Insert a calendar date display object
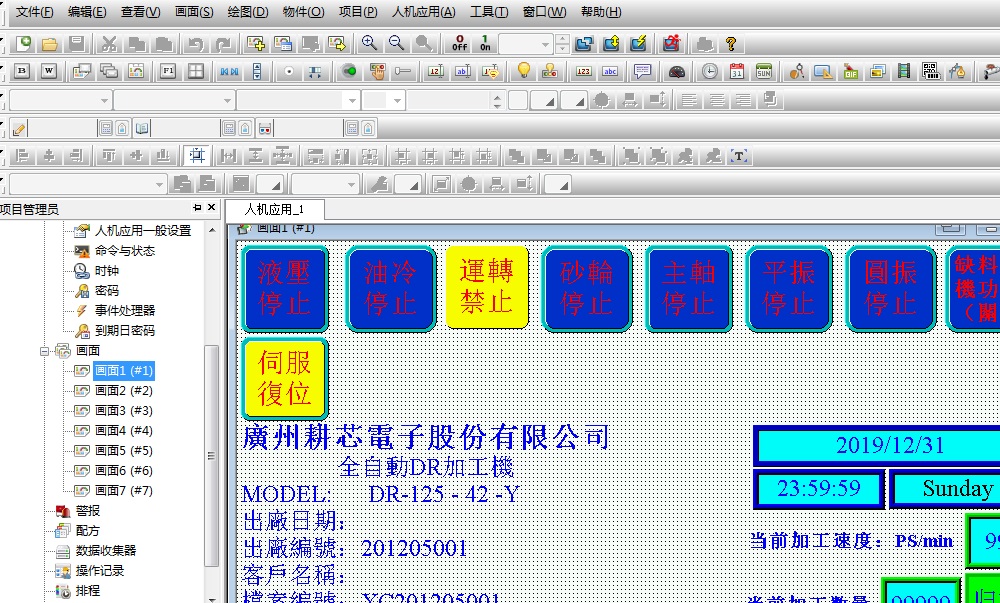 pyautogui.click(x=736, y=71)
